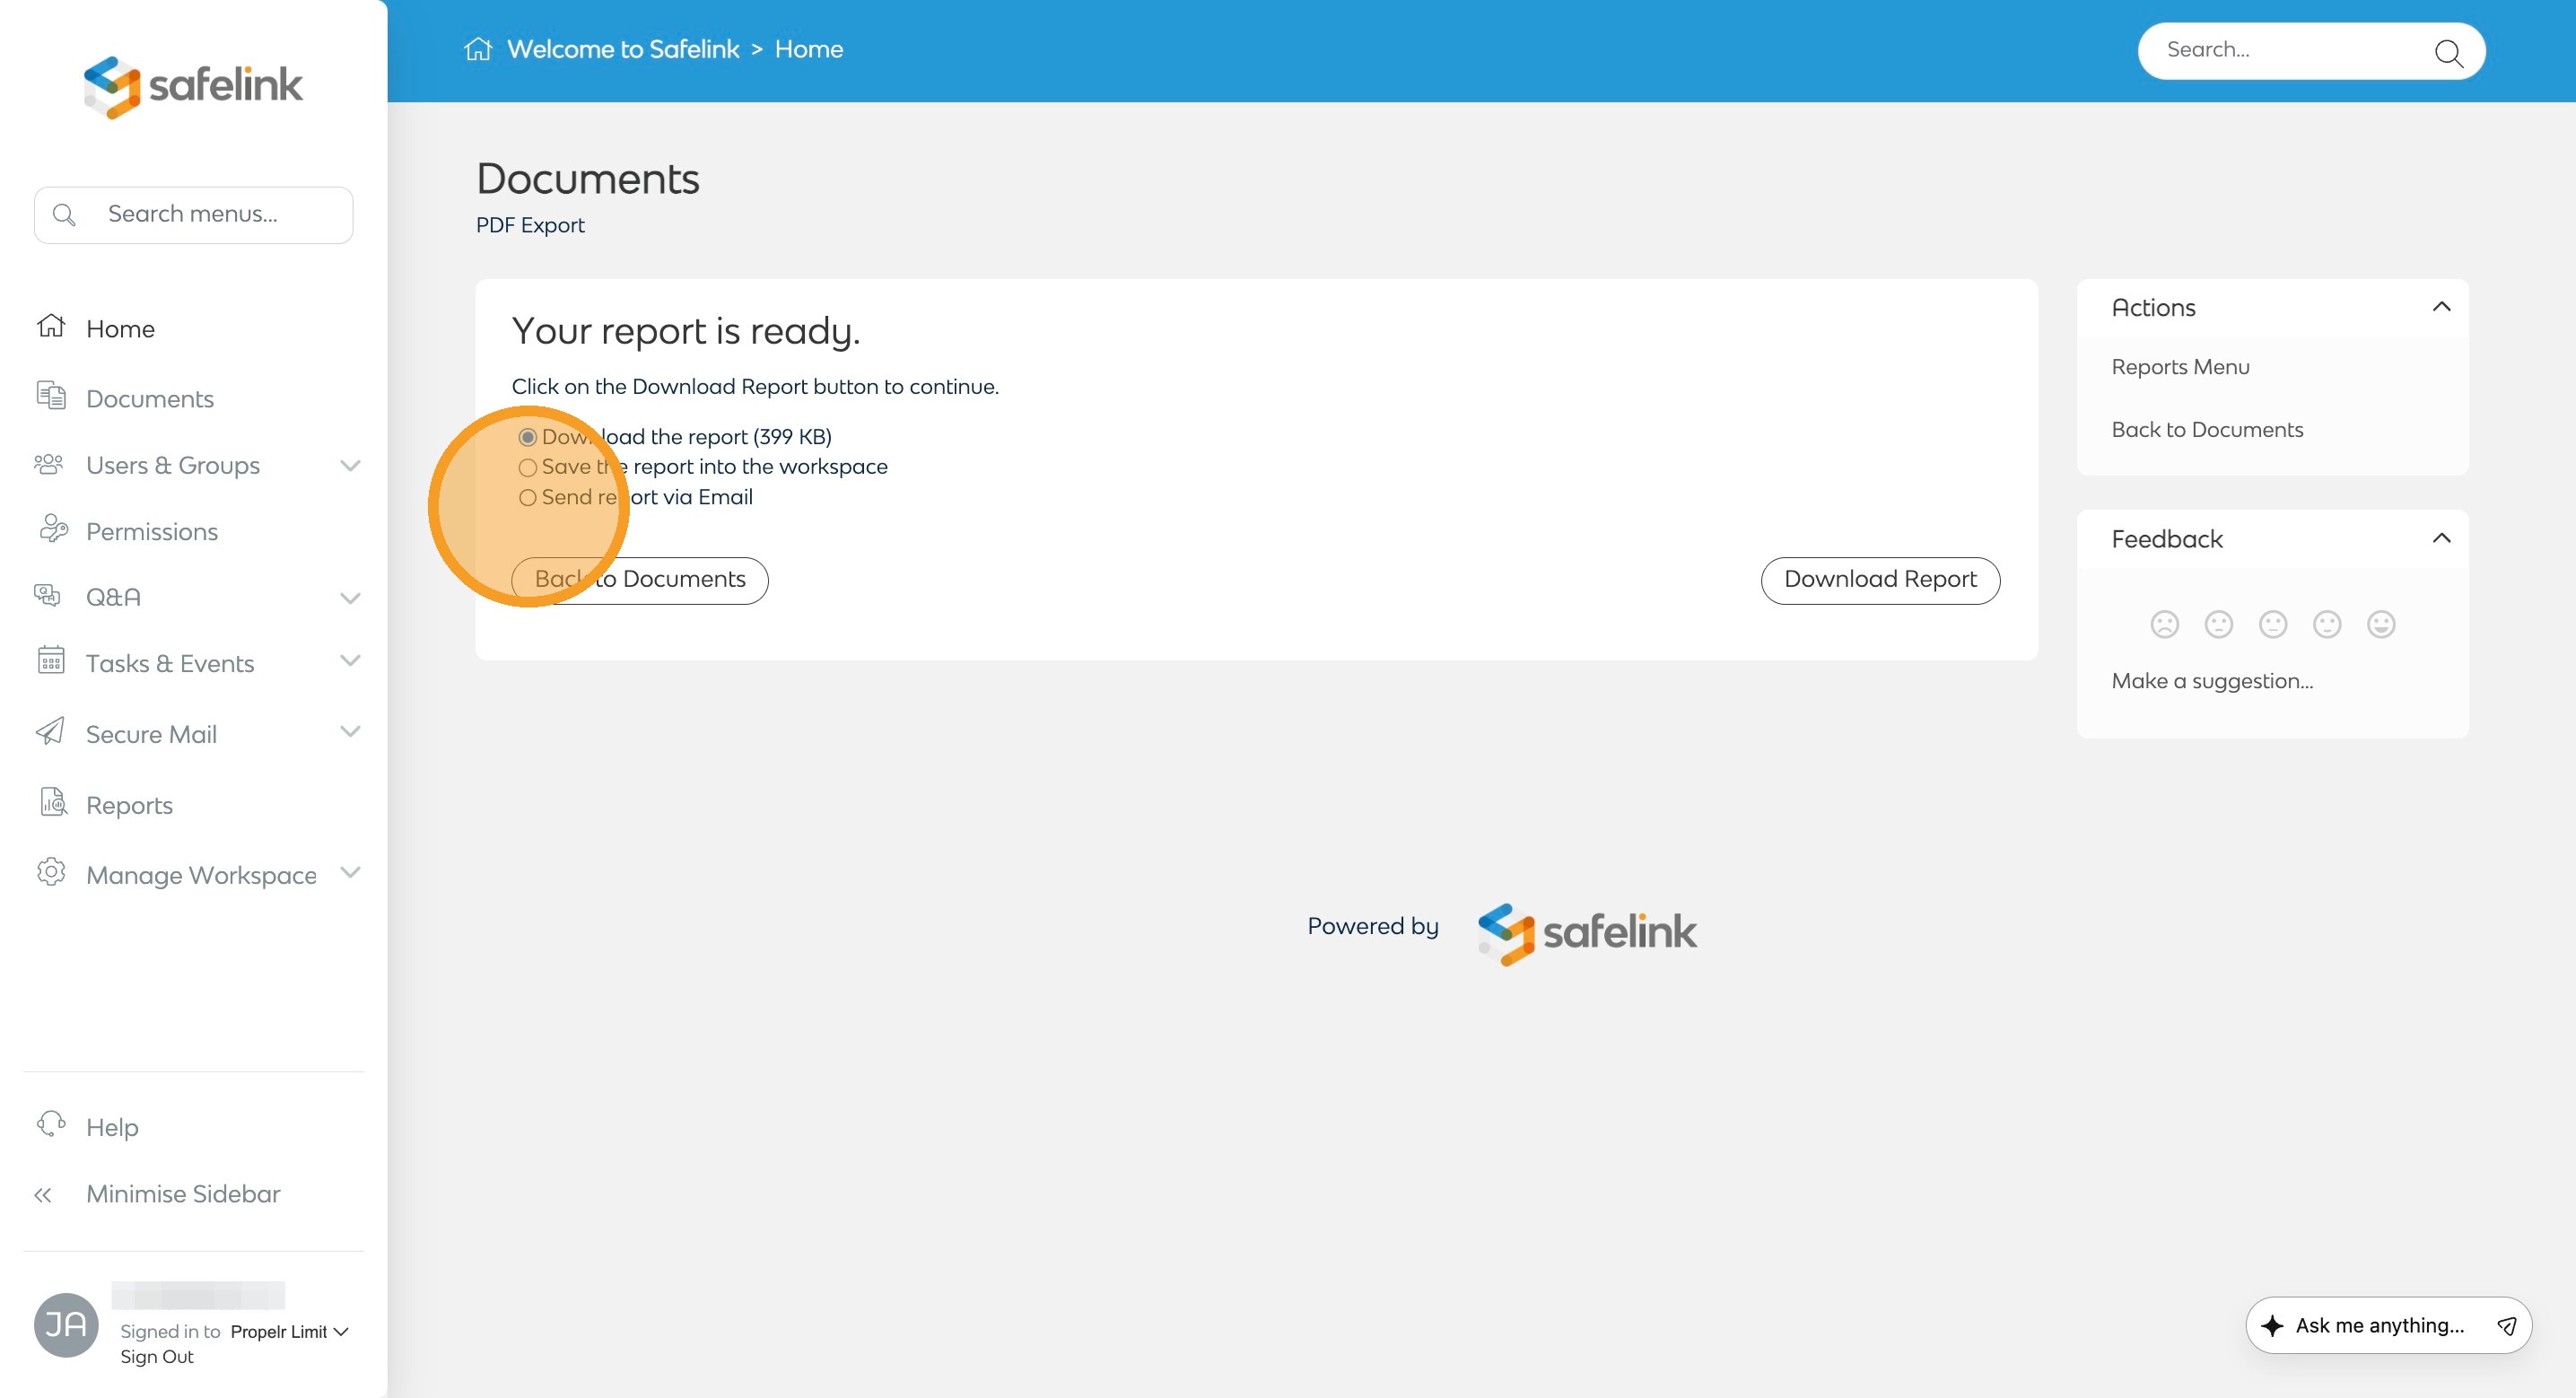The image size is (2576, 1398).
Task: Go to Permissions in the sidebar
Action: point(151,531)
